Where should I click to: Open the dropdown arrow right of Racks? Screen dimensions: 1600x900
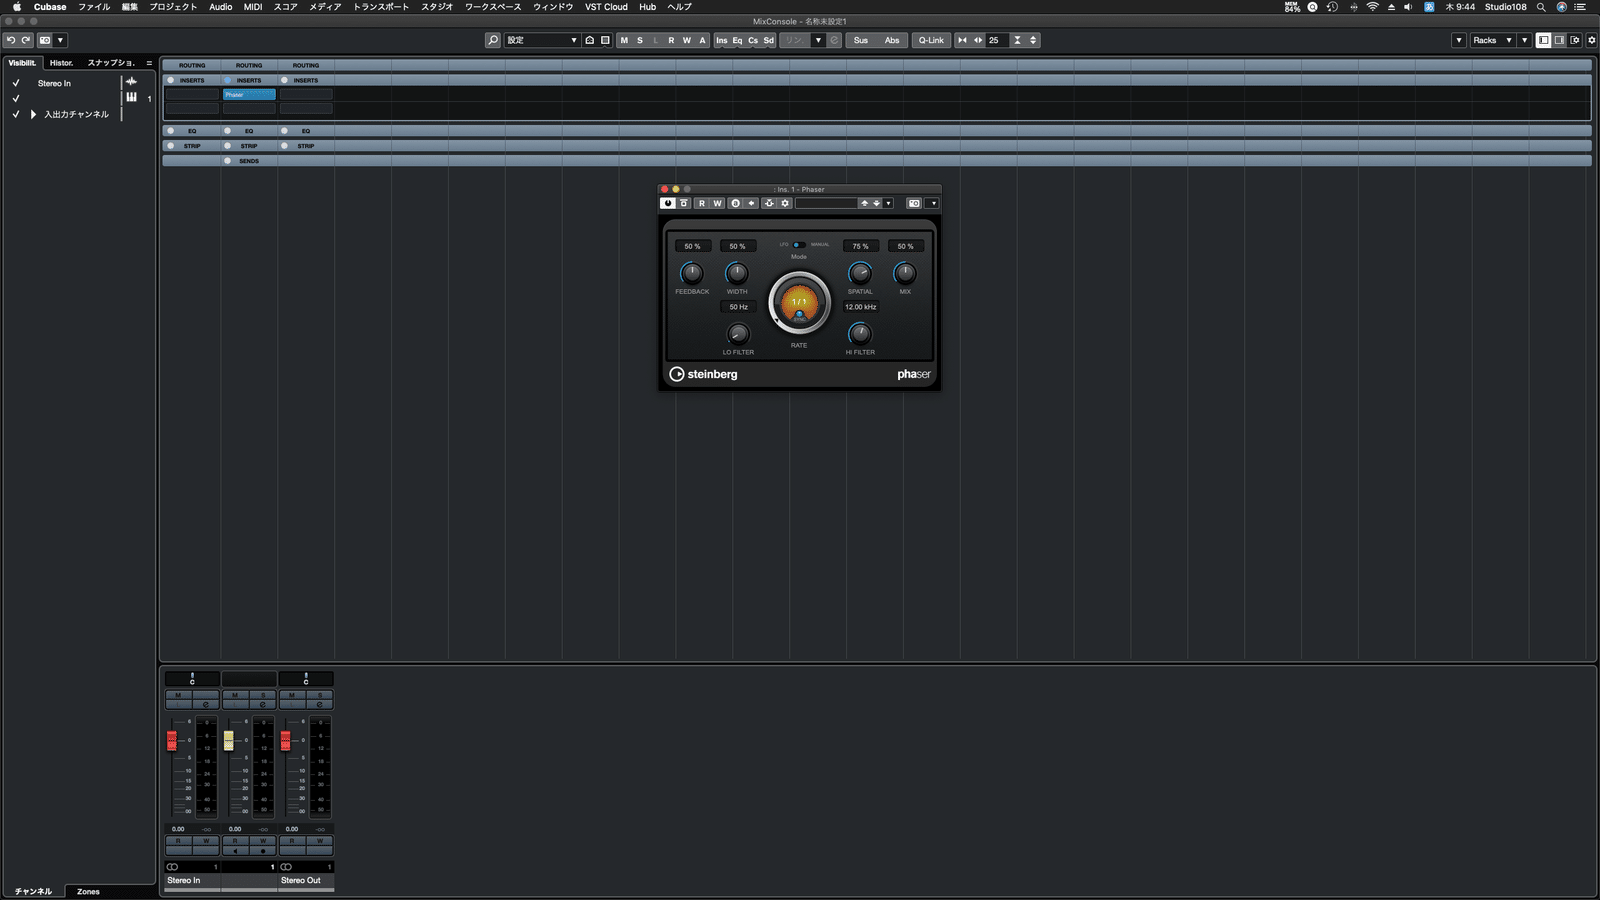tap(1524, 40)
